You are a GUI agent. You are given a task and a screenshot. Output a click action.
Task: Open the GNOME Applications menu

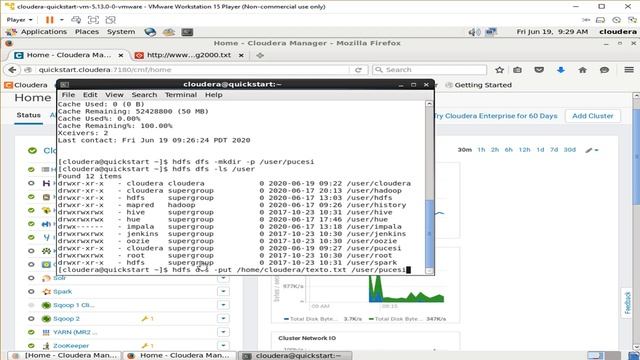[44, 32]
